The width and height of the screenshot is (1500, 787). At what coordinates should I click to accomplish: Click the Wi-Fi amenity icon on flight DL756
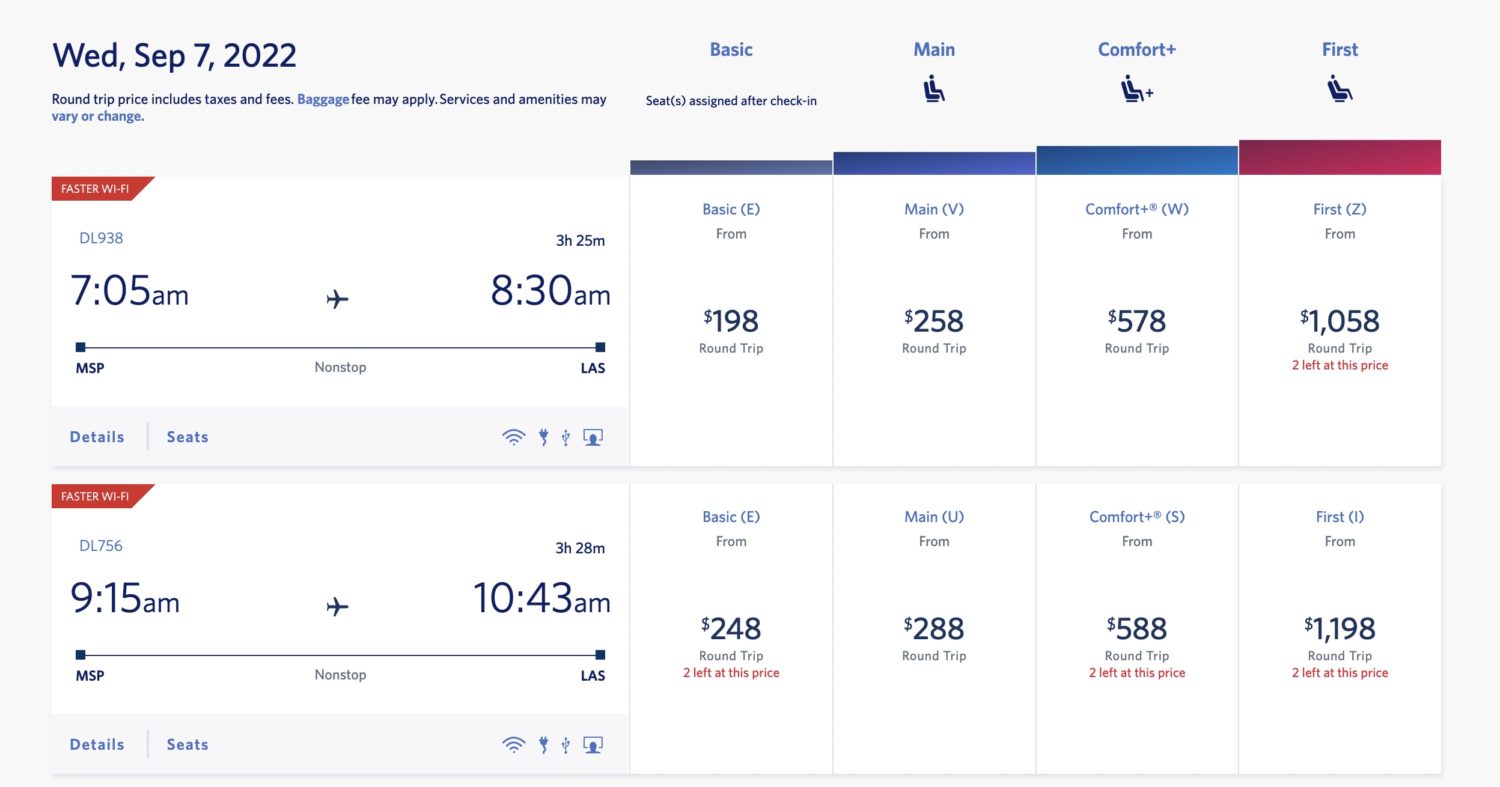513,744
